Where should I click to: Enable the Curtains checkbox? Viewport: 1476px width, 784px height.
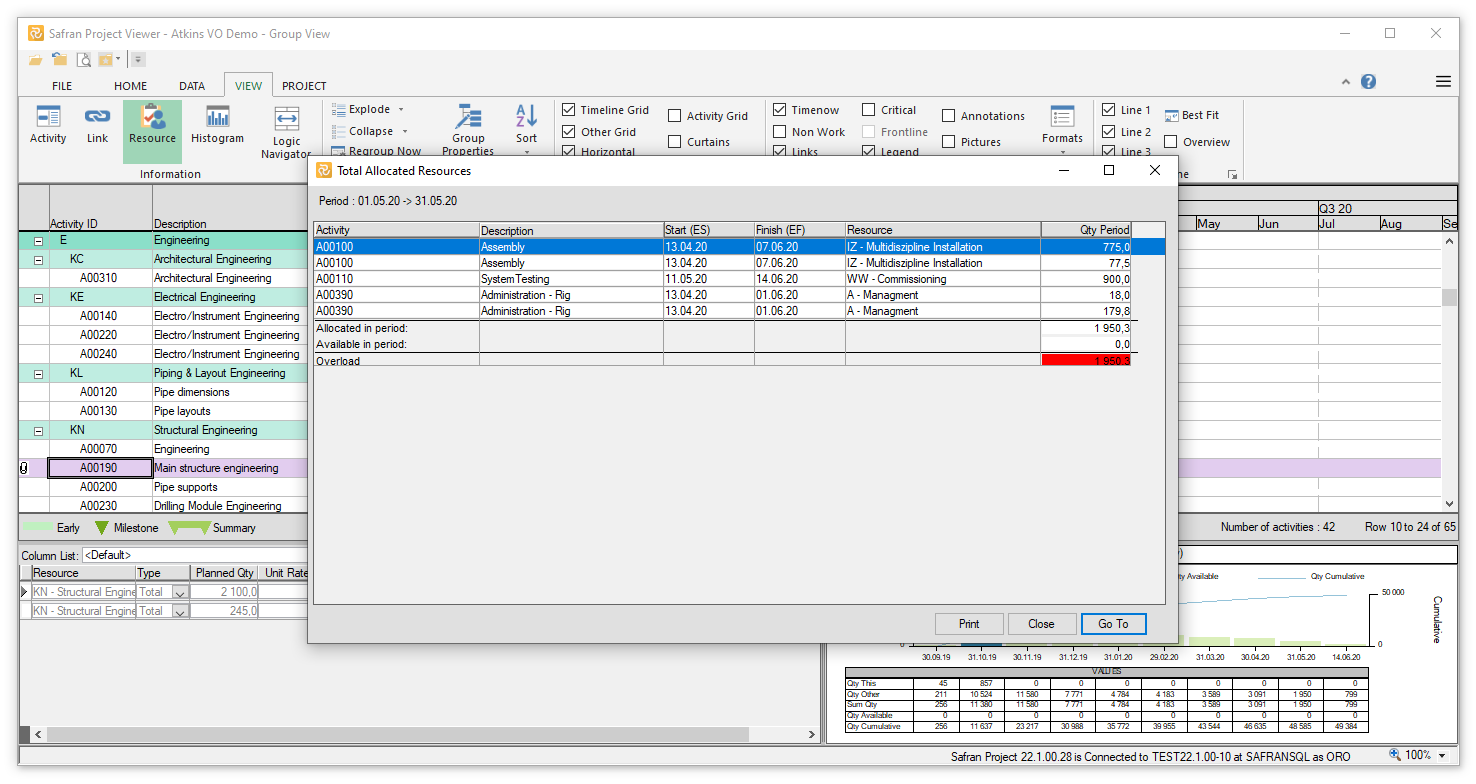click(x=675, y=142)
